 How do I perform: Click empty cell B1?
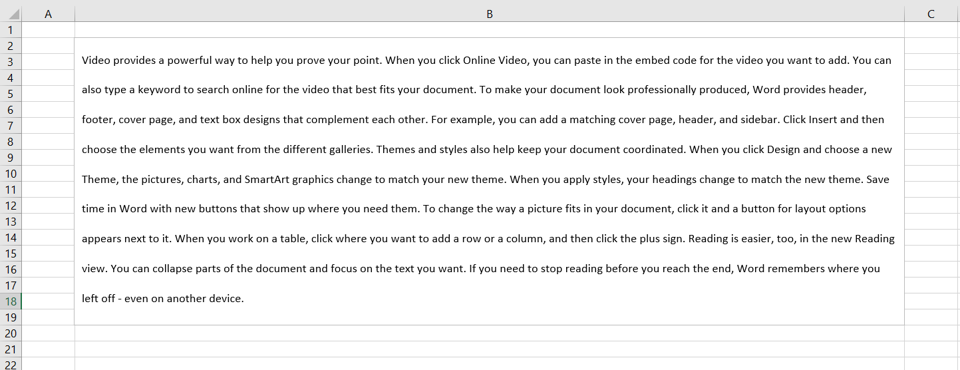tap(489, 30)
